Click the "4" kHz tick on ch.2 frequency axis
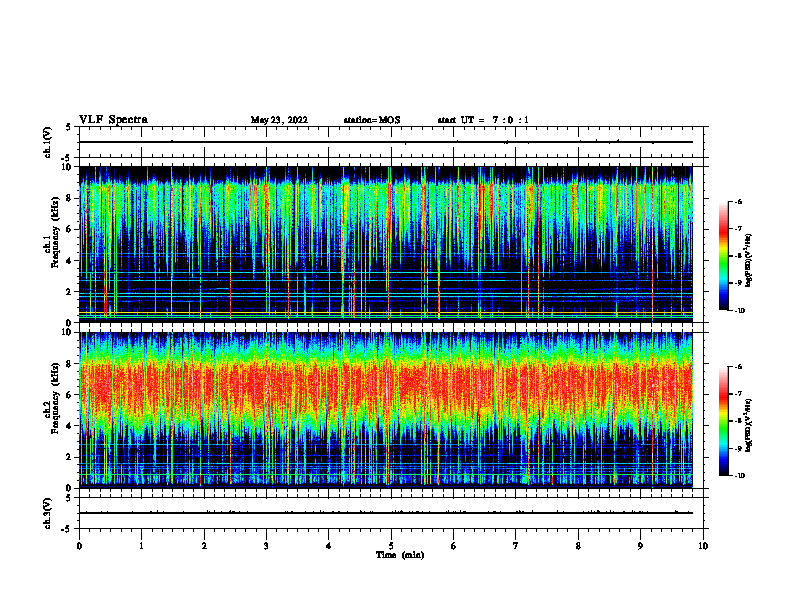Viewport: 792px width, 612px height. click(x=69, y=426)
